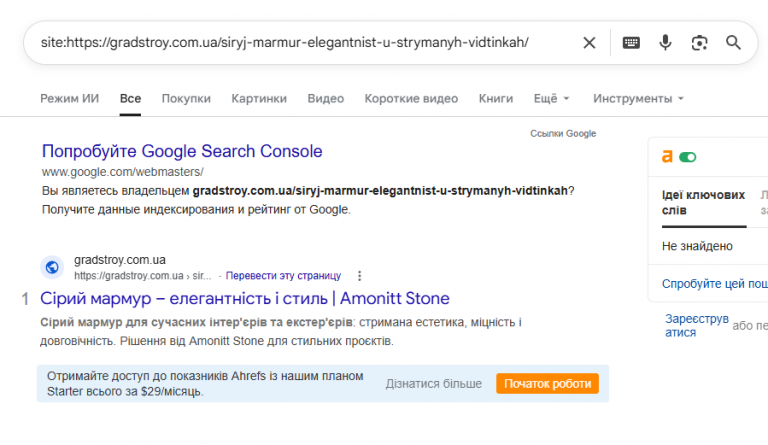Open the Сірий мармур Amonitt Stone result title
The image size is (768, 445).
tap(245, 298)
